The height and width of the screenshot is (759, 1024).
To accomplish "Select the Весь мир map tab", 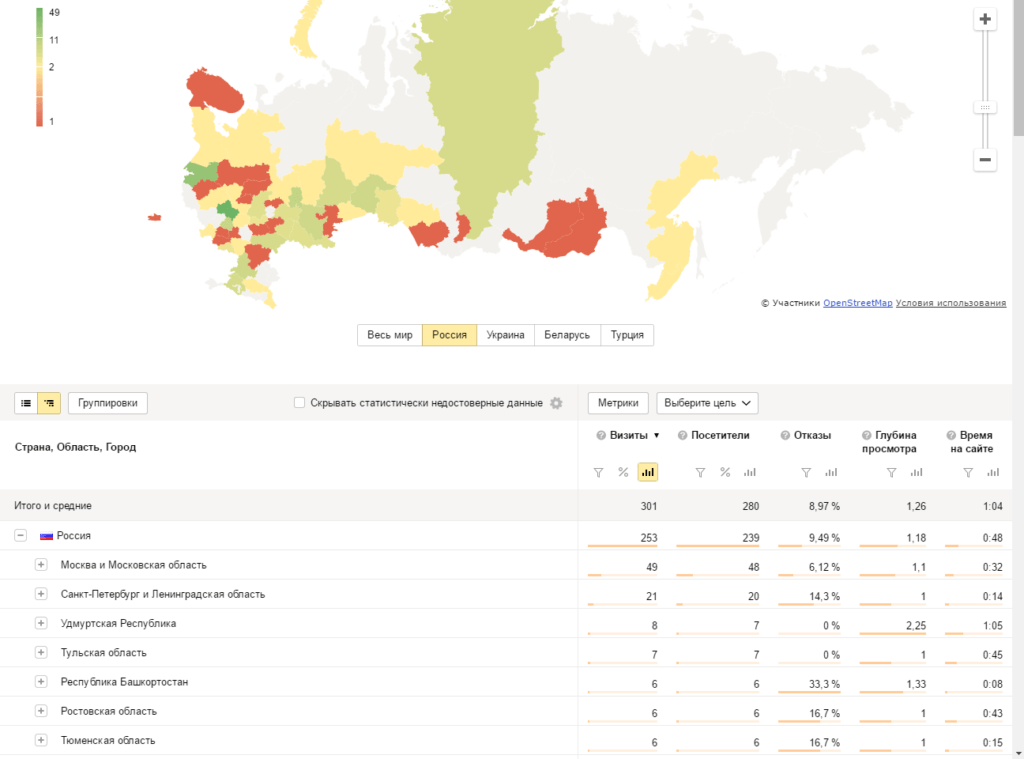I will click(389, 335).
